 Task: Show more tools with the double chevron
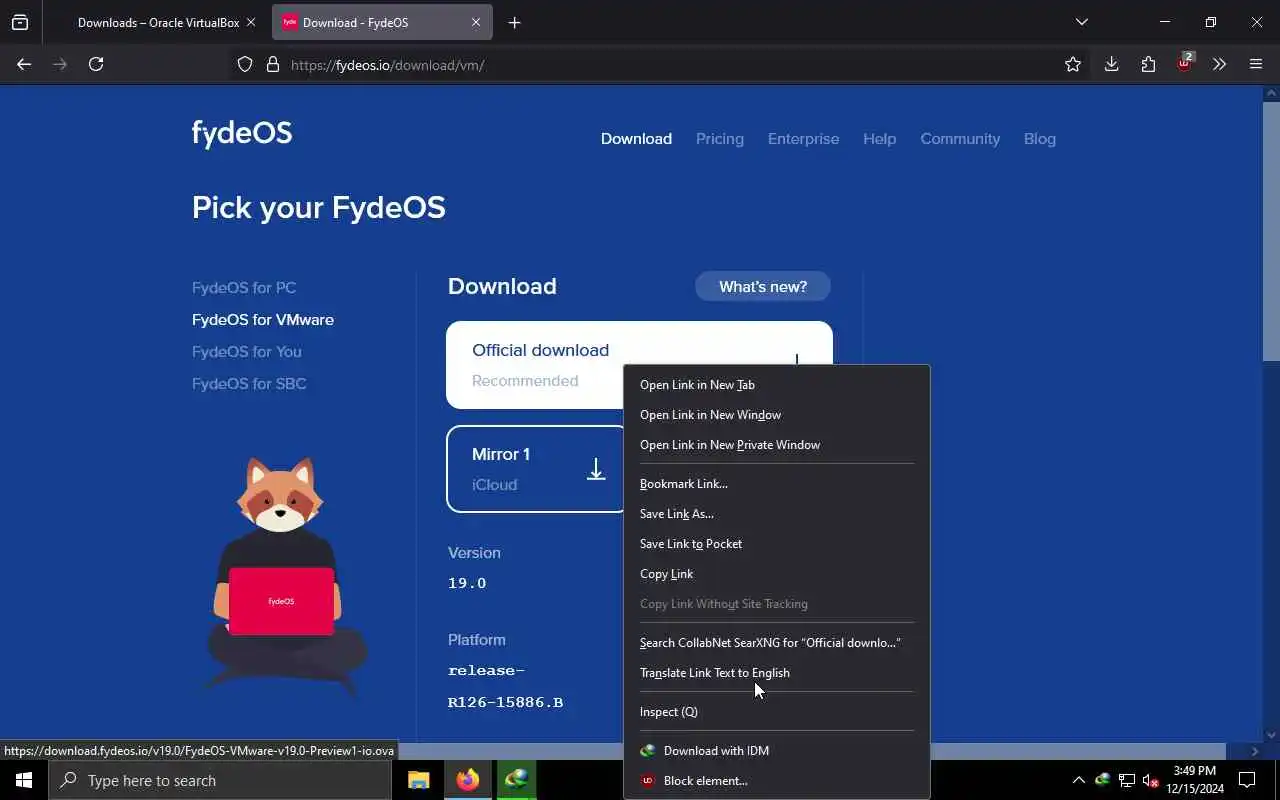(1219, 64)
